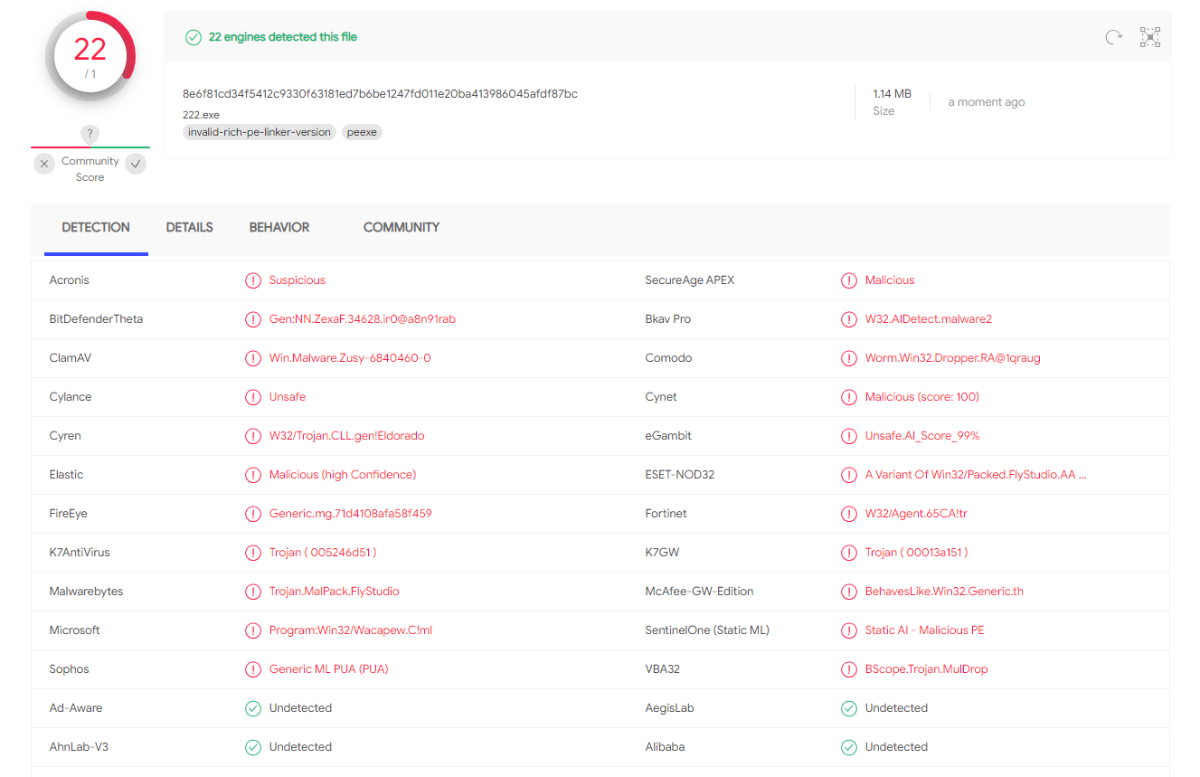1200x777 pixels.
Task: Click the SecureAge APEX Malicious result
Action: click(x=890, y=281)
